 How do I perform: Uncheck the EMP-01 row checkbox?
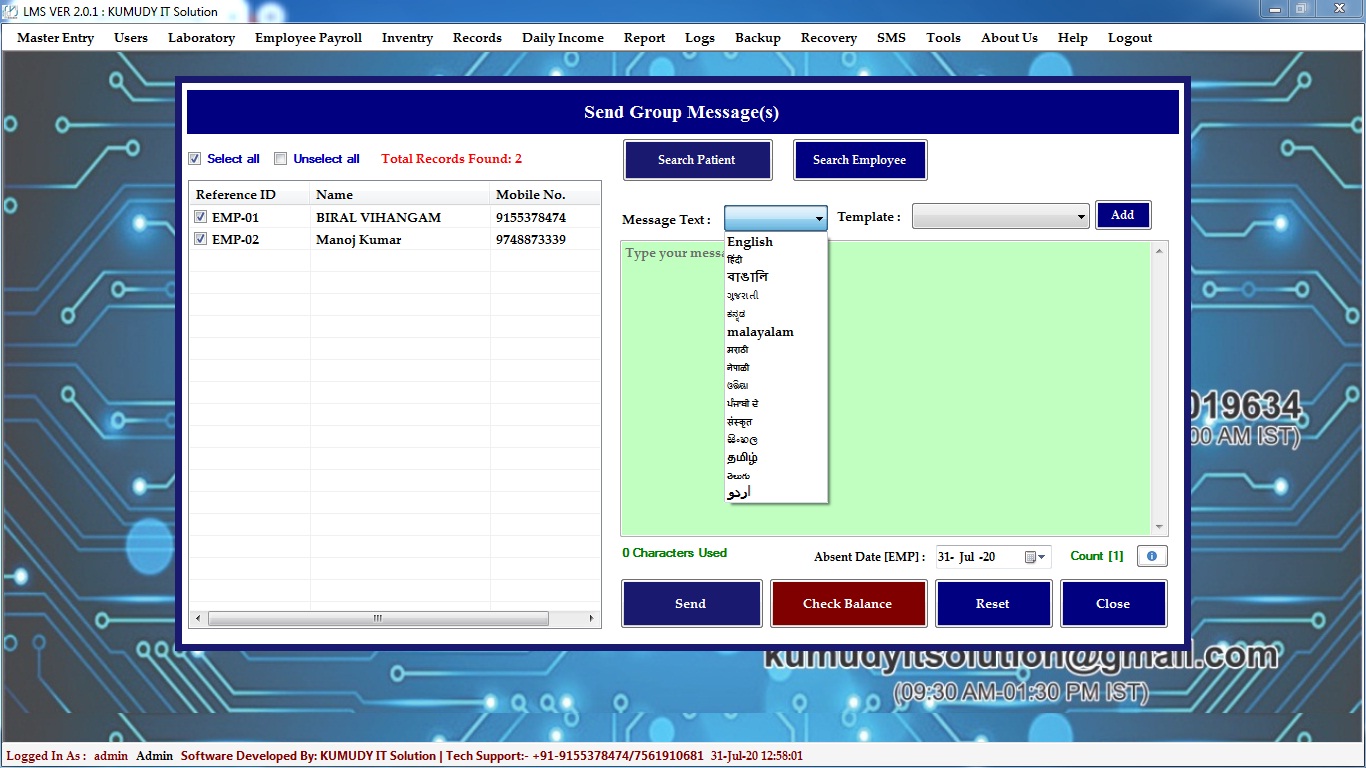[x=201, y=217]
